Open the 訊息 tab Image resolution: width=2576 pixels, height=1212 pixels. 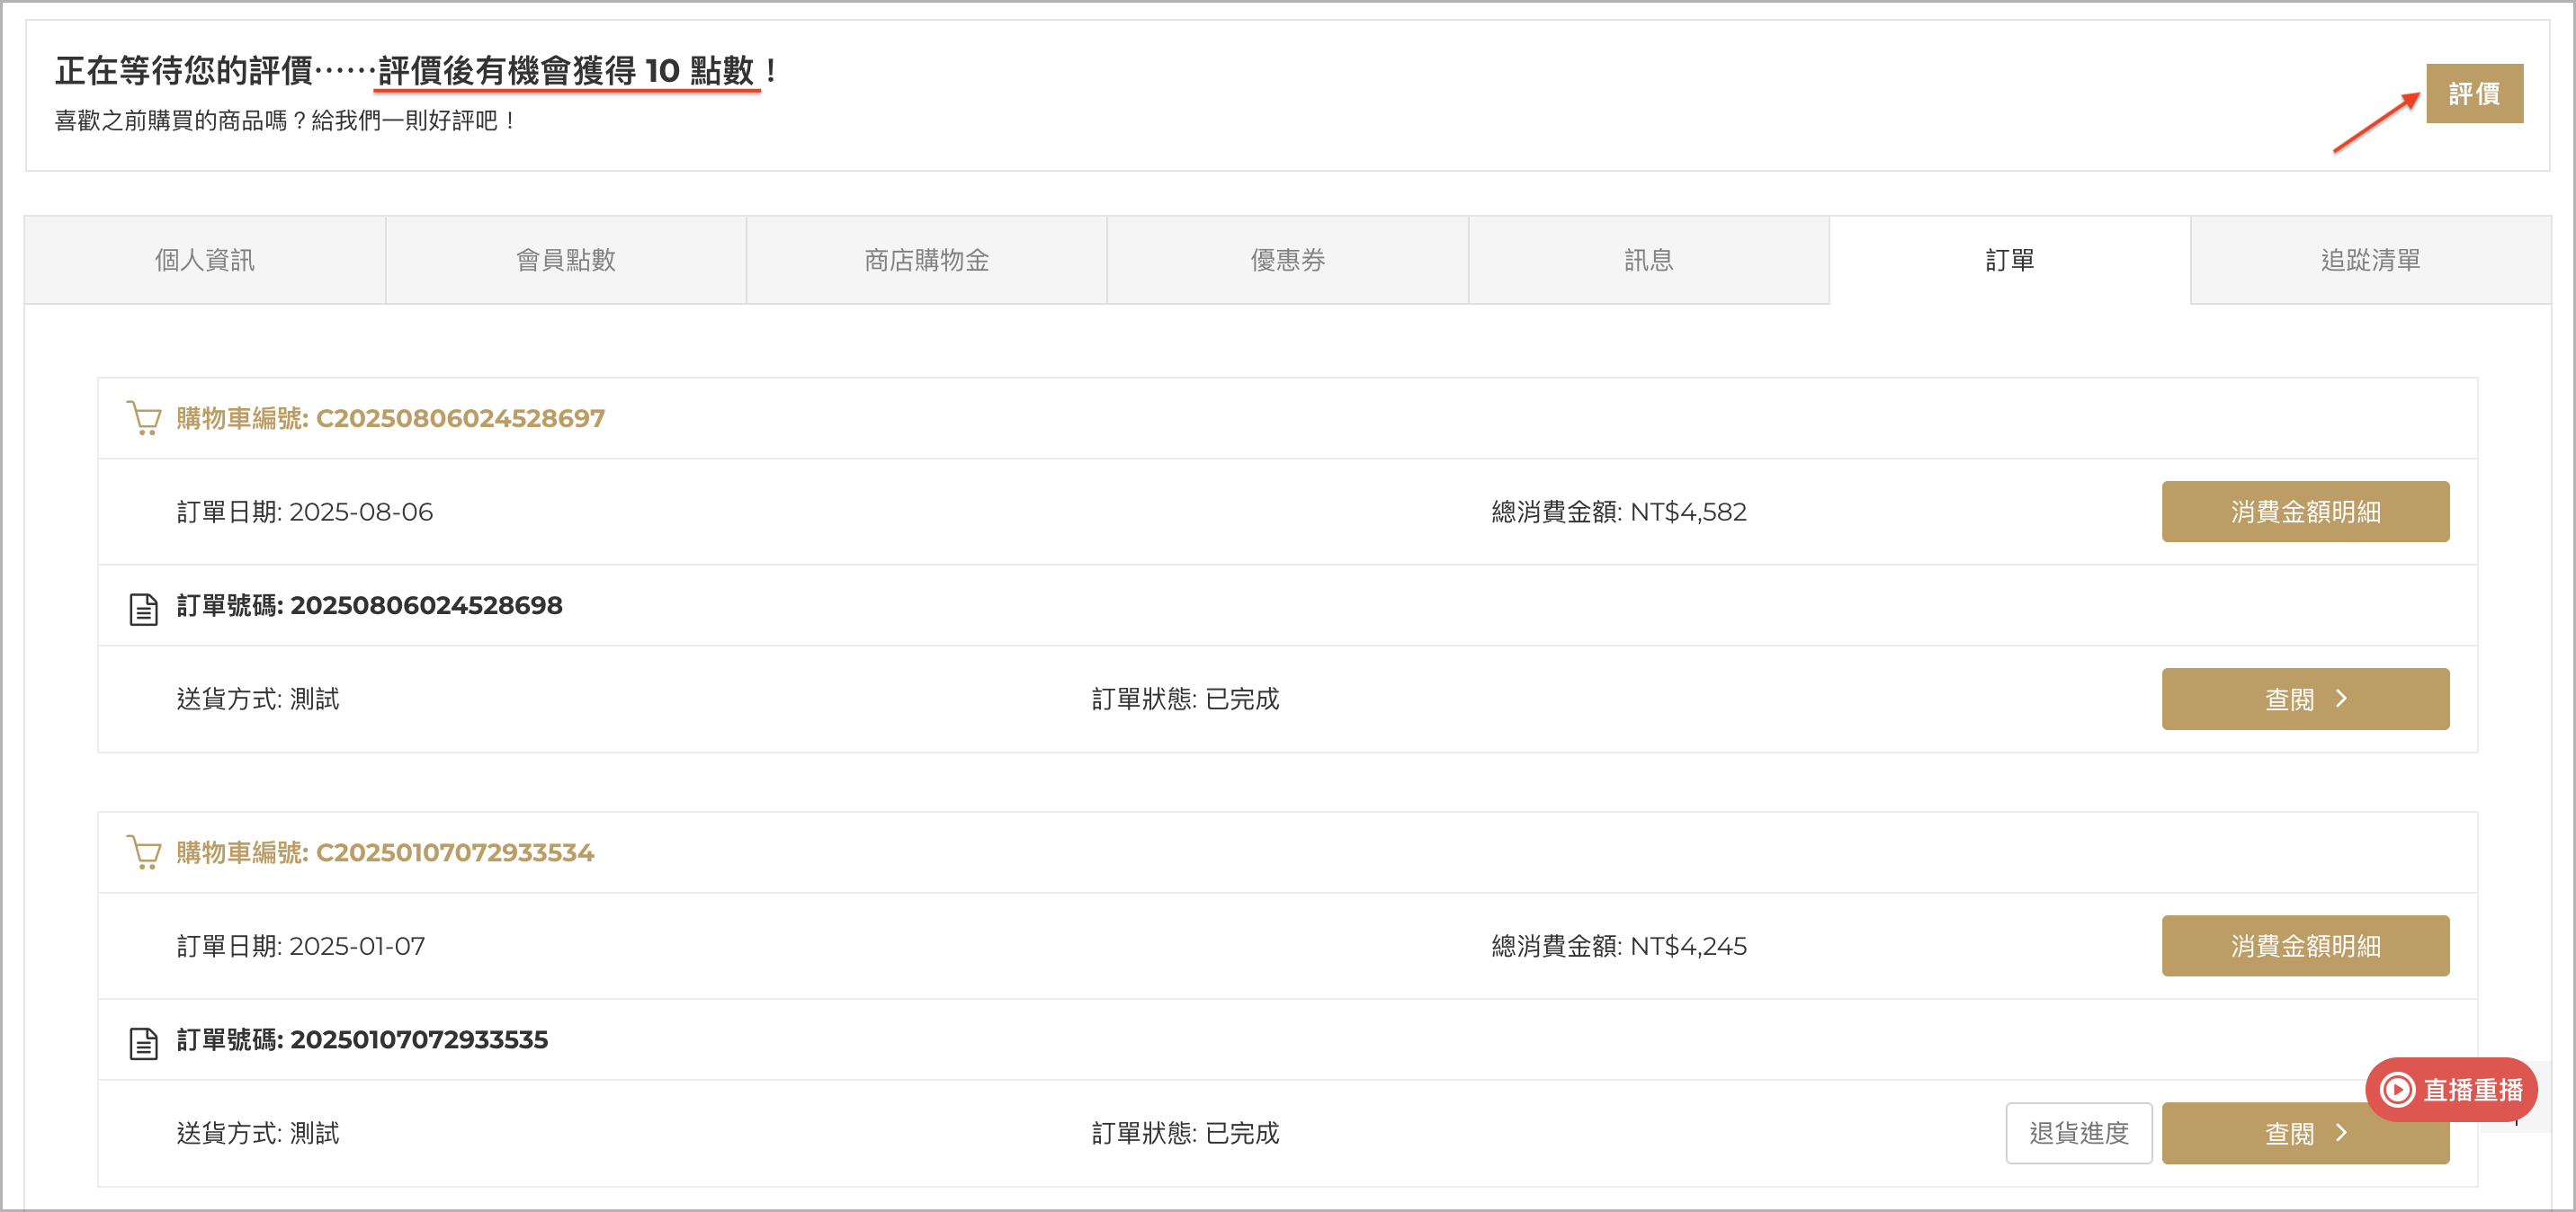click(1649, 260)
